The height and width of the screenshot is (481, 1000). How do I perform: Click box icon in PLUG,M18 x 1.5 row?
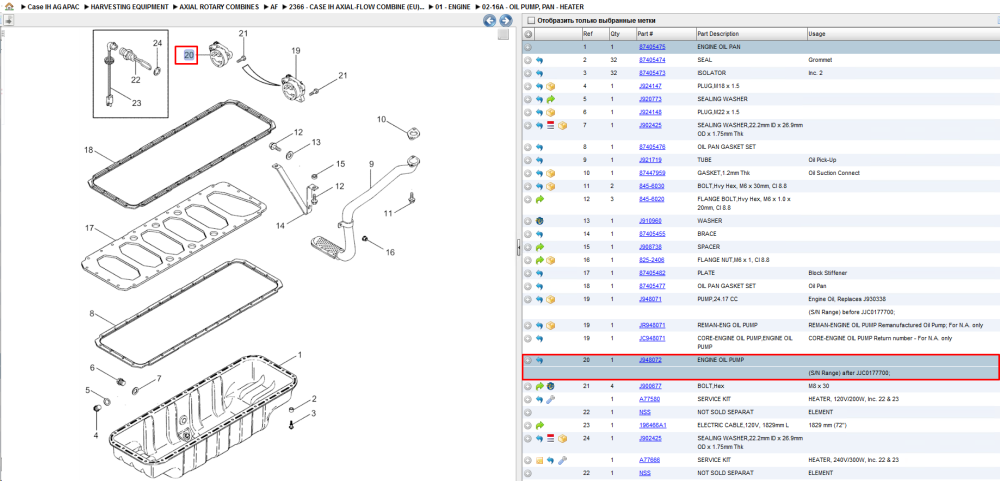551,86
